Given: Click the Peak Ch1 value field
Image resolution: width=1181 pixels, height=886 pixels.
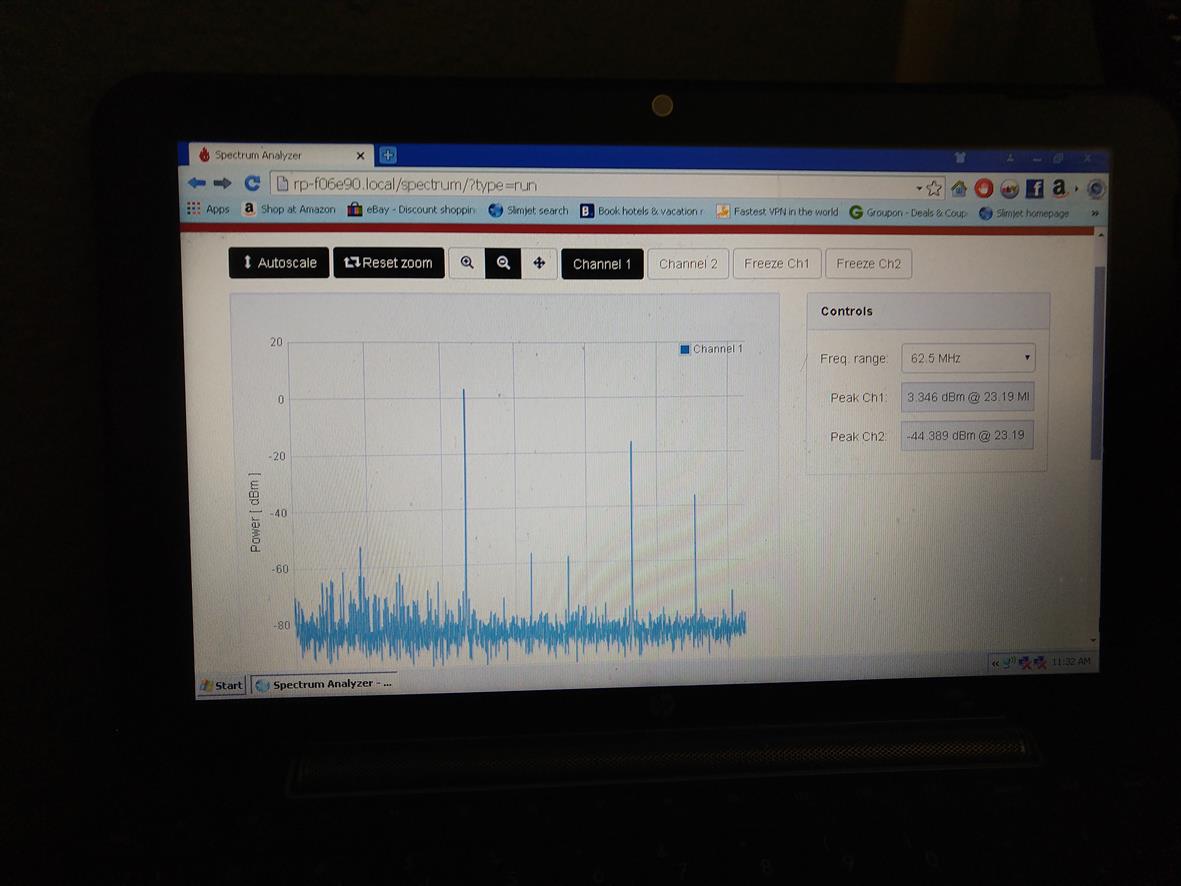Looking at the screenshot, I should click(x=967, y=397).
